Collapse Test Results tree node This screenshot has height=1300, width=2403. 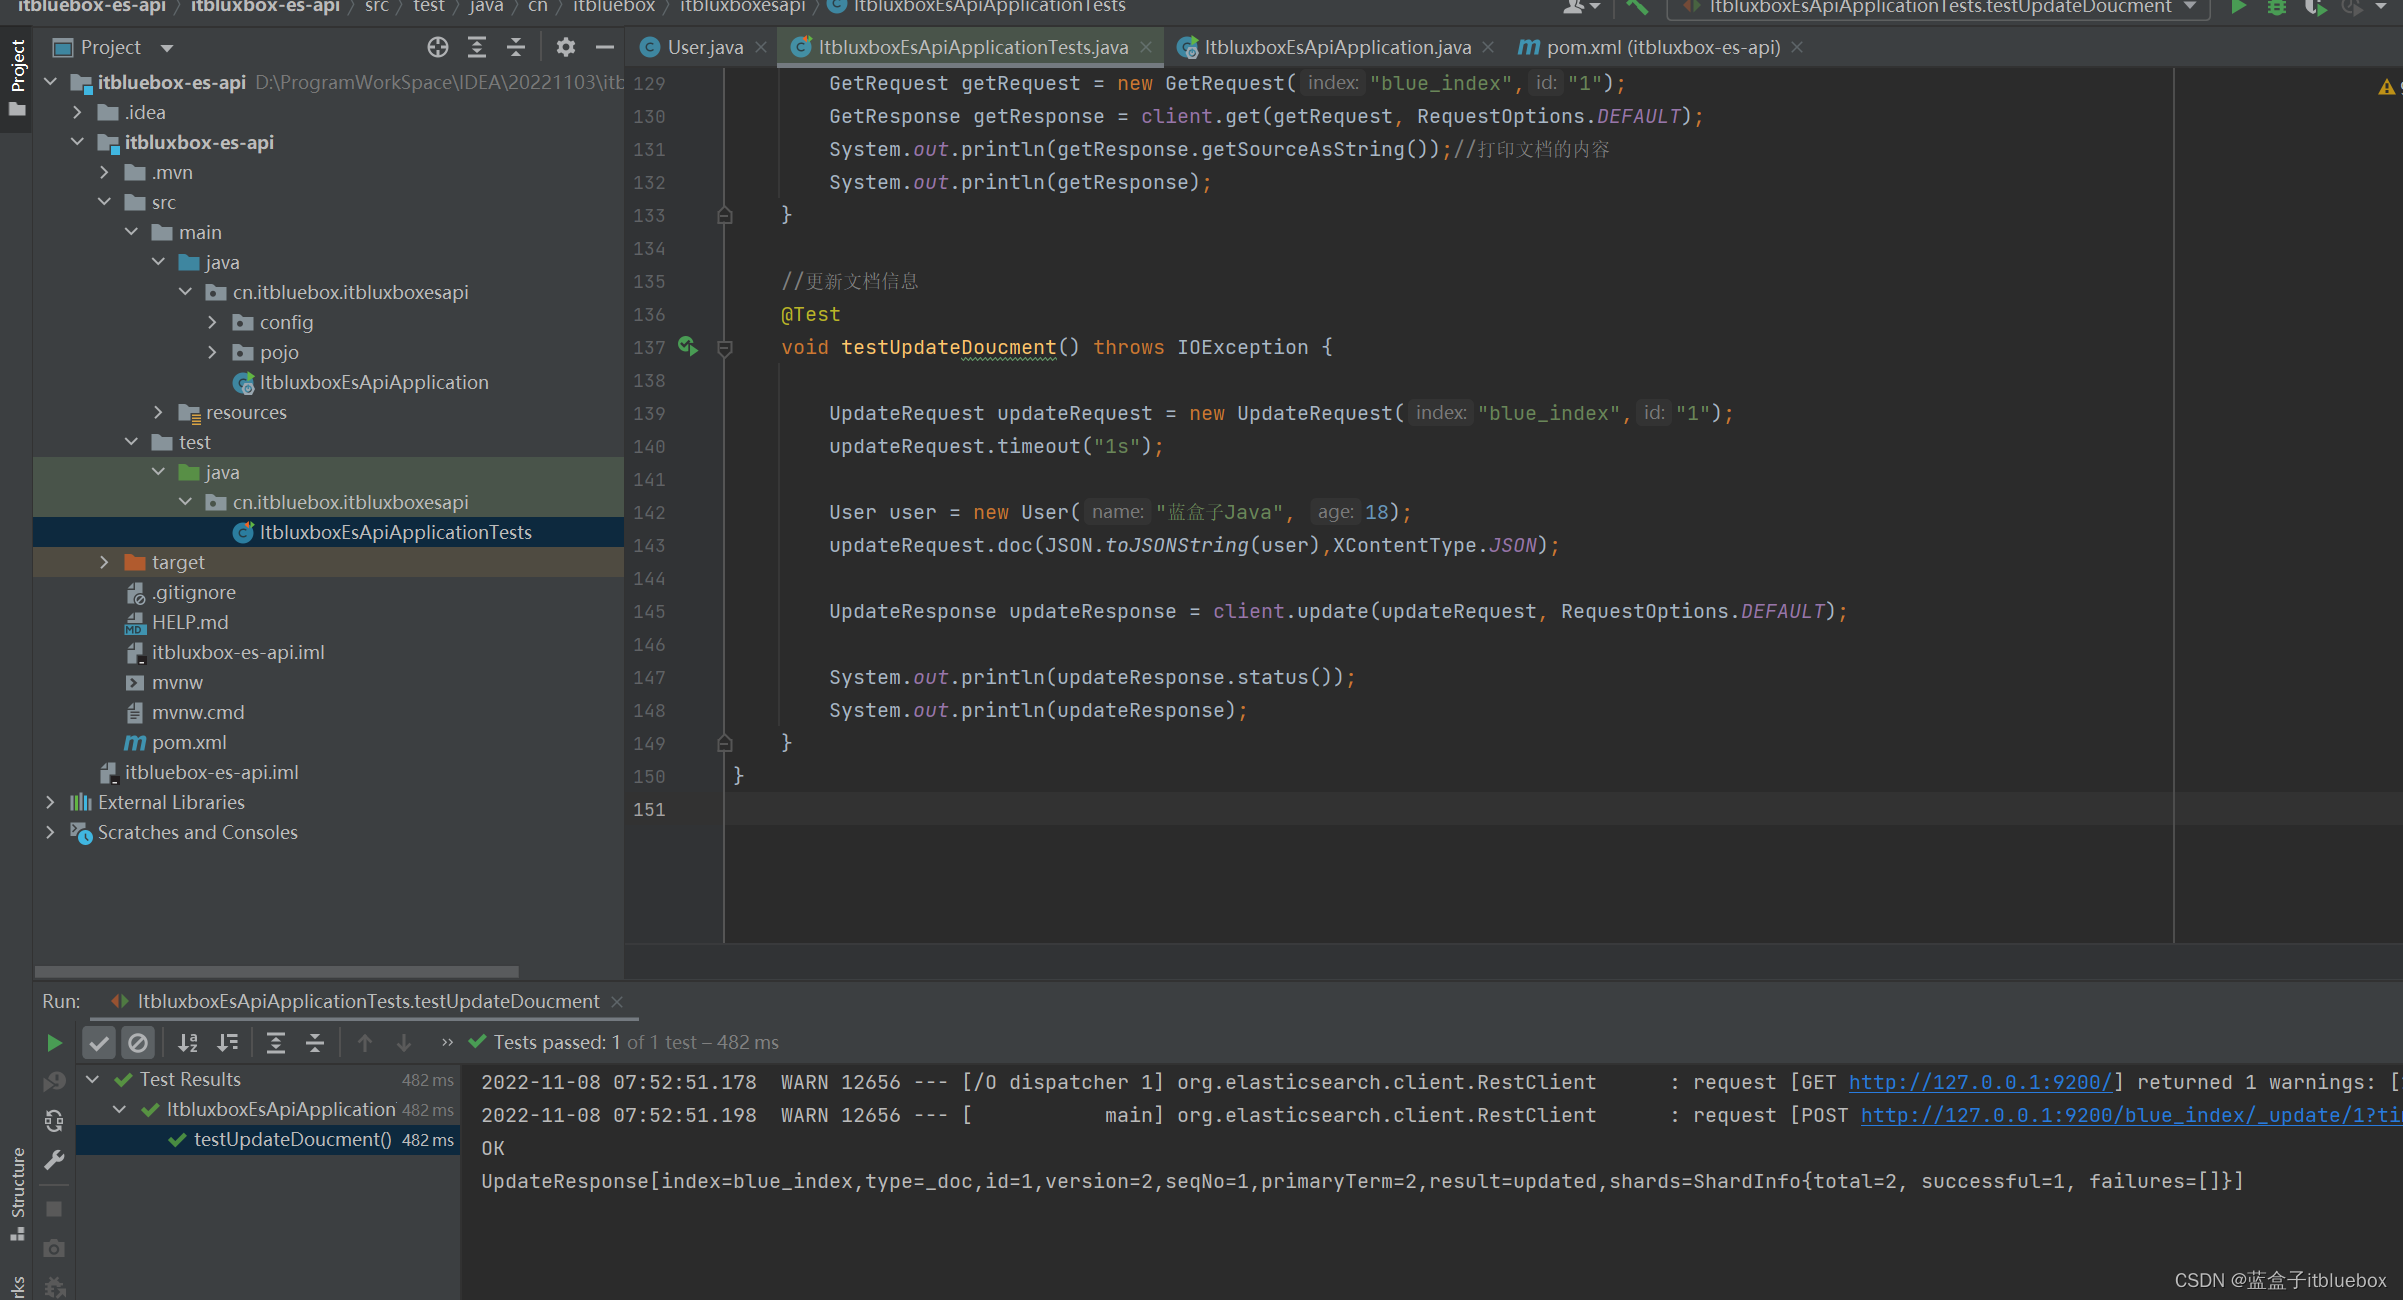[x=92, y=1080]
